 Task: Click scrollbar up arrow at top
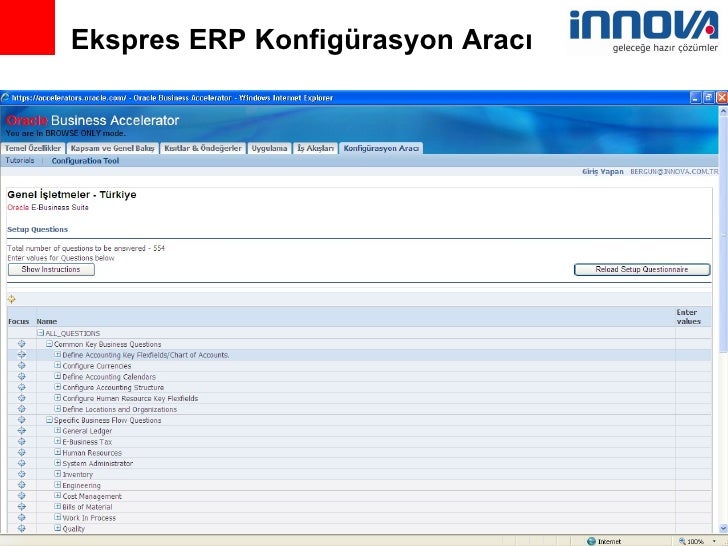point(723,111)
